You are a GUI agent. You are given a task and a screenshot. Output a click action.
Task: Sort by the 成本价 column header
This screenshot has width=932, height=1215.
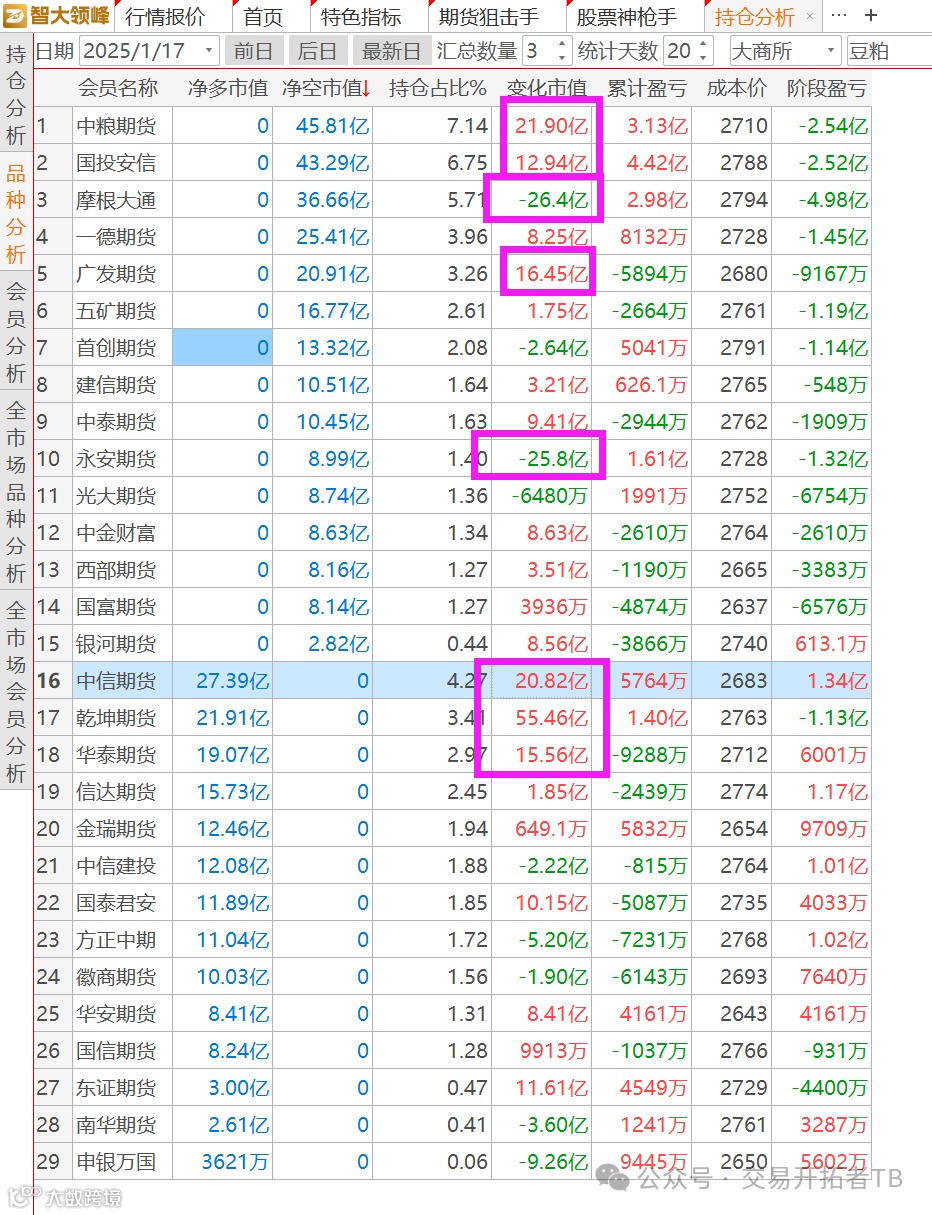tap(736, 88)
